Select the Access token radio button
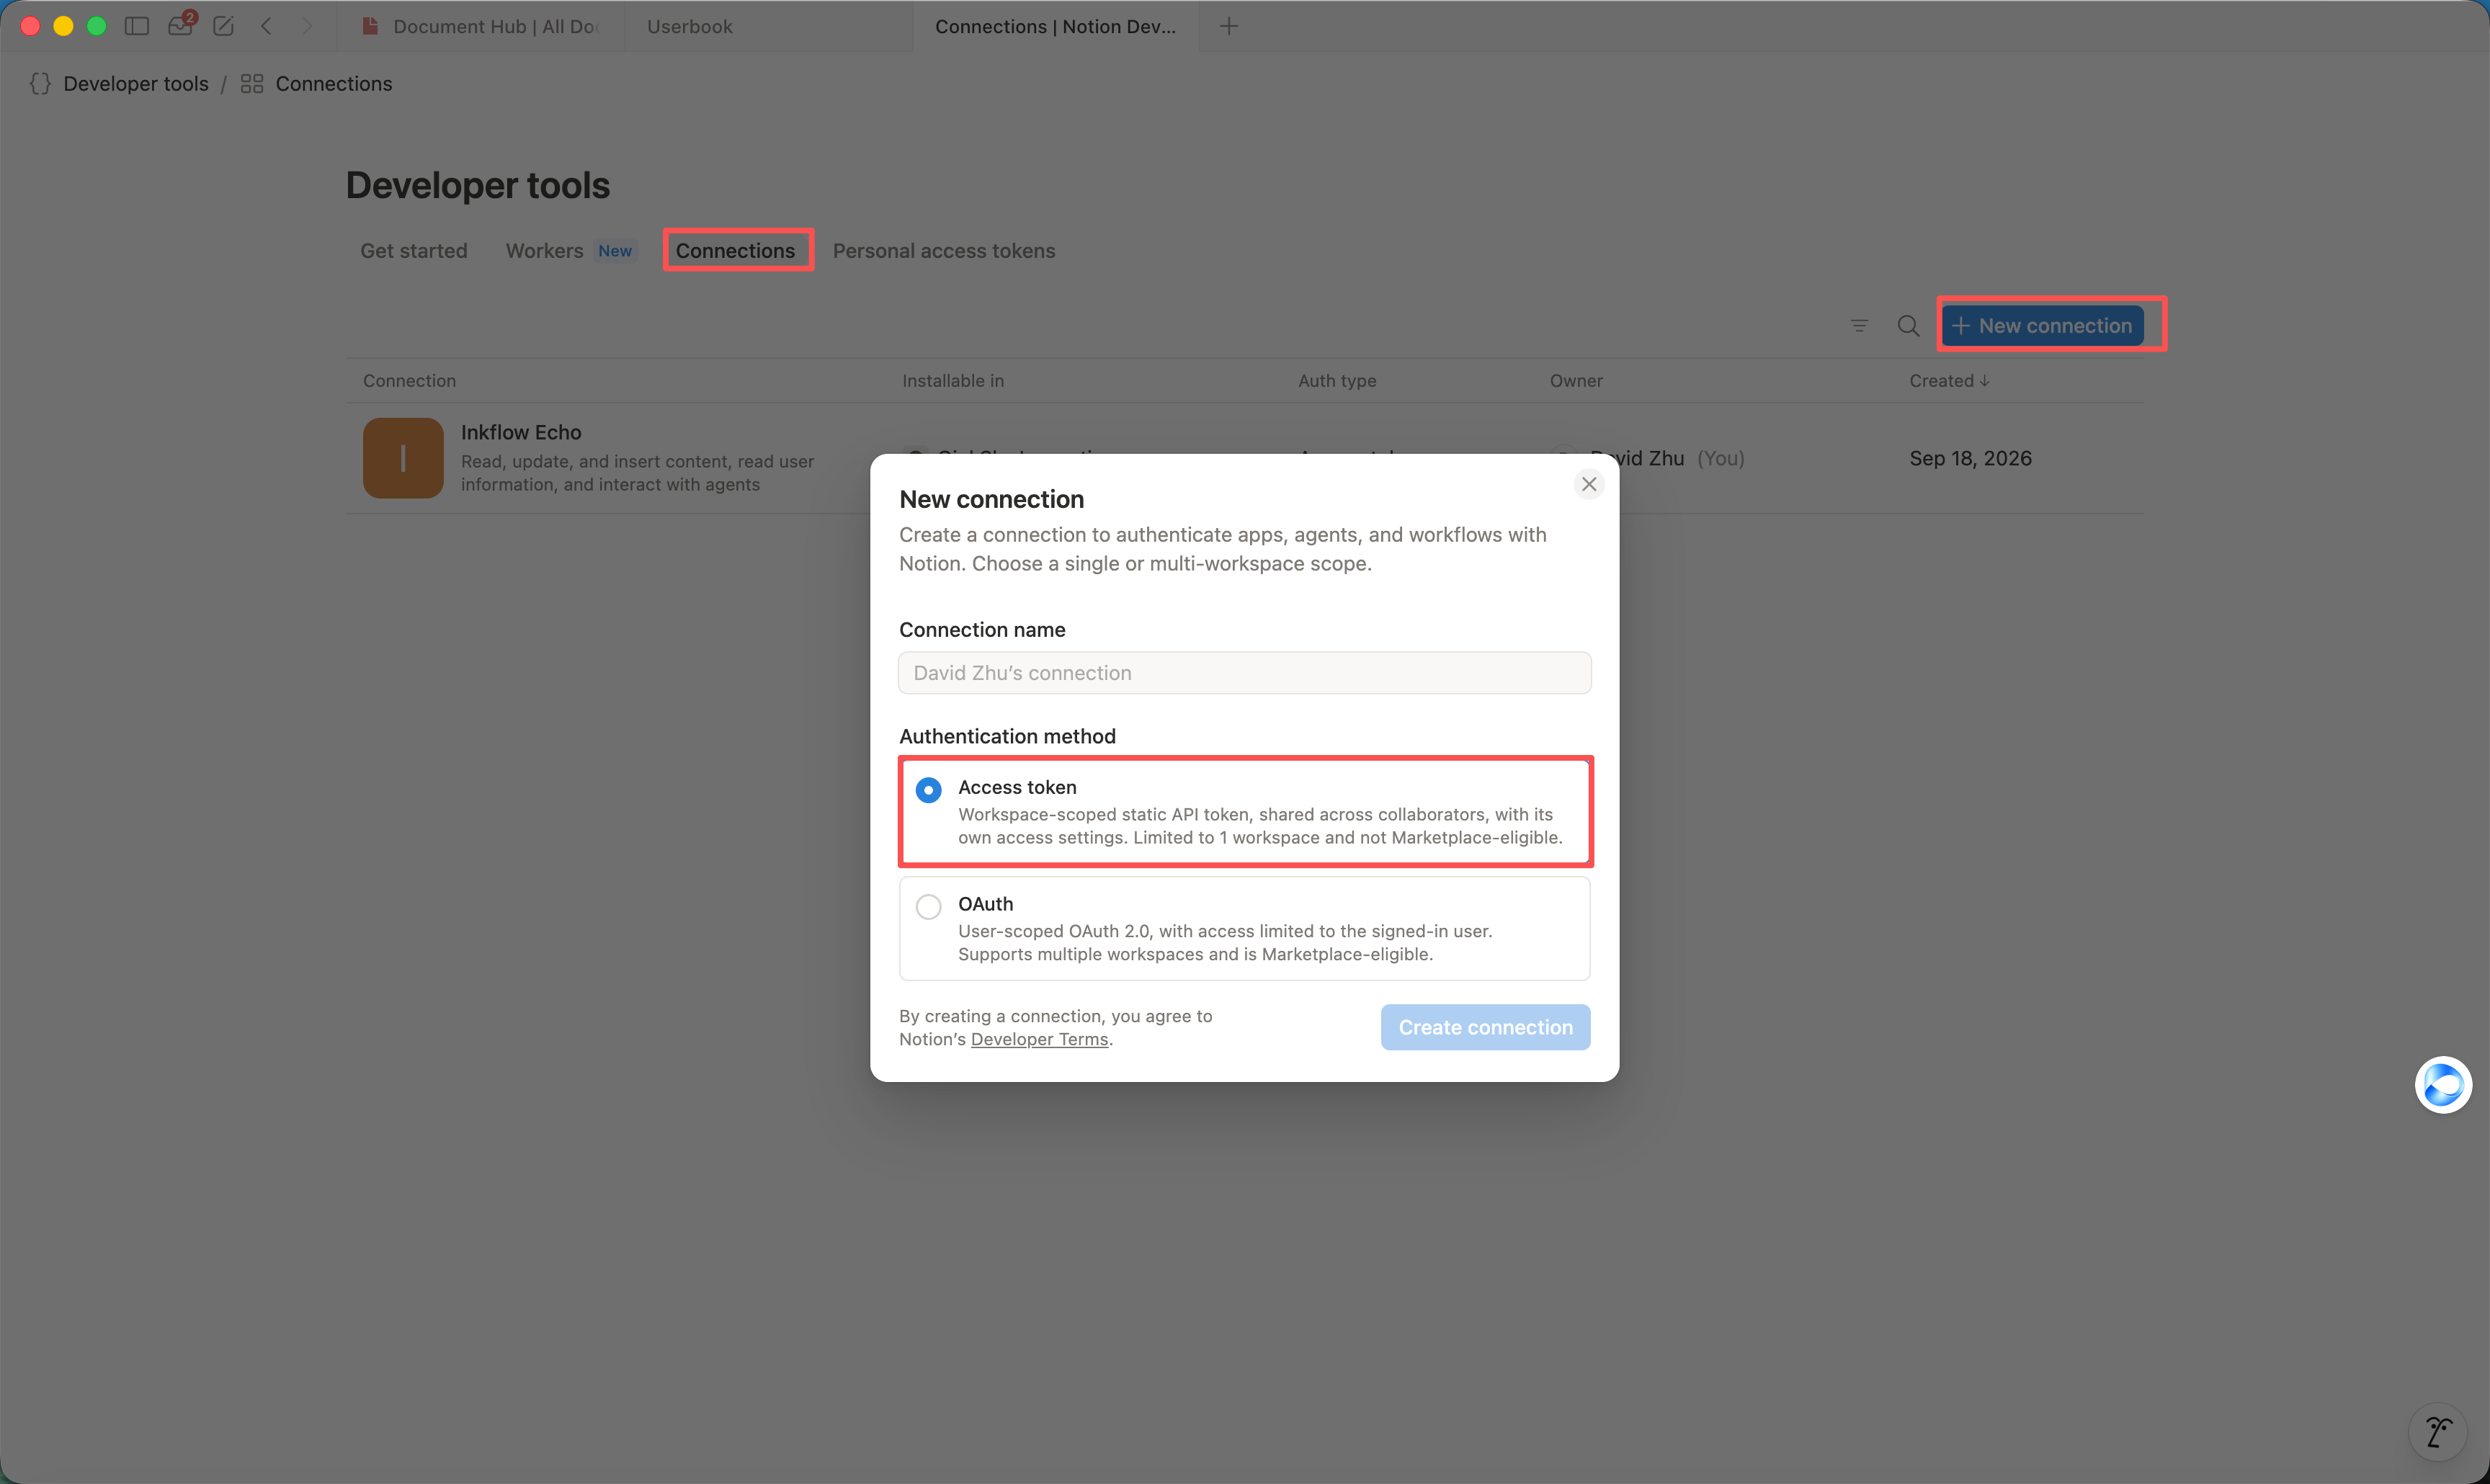The height and width of the screenshot is (1484, 2490). pyautogui.click(x=928, y=790)
